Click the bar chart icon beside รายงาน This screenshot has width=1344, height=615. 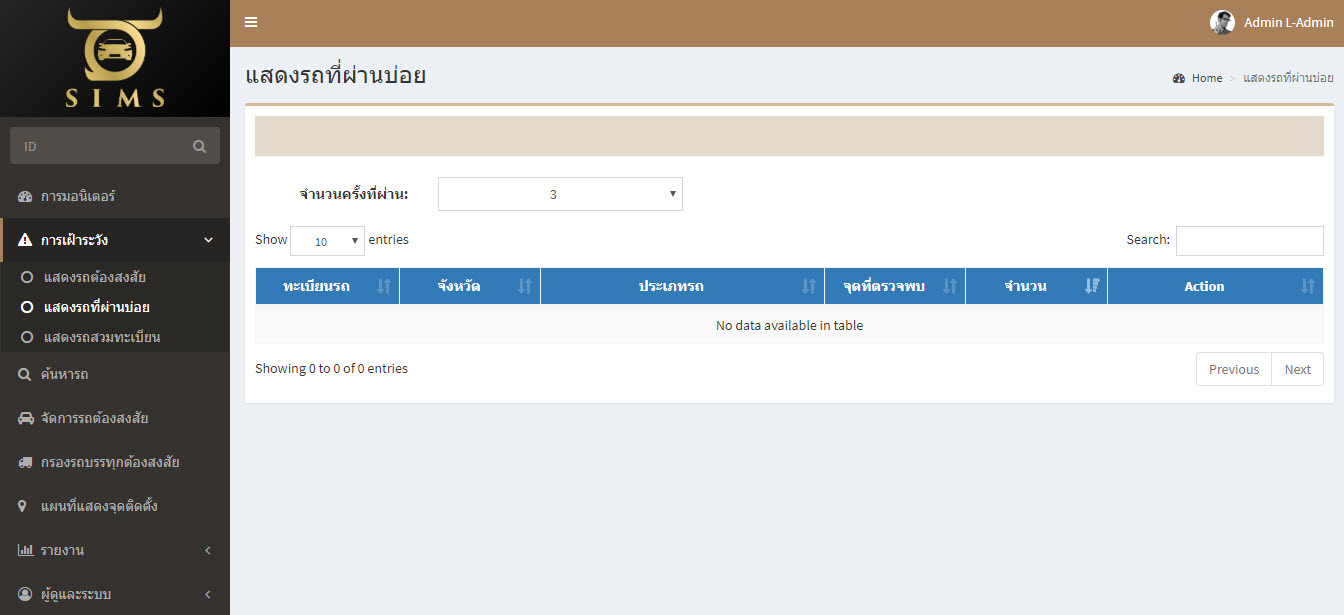coord(25,550)
